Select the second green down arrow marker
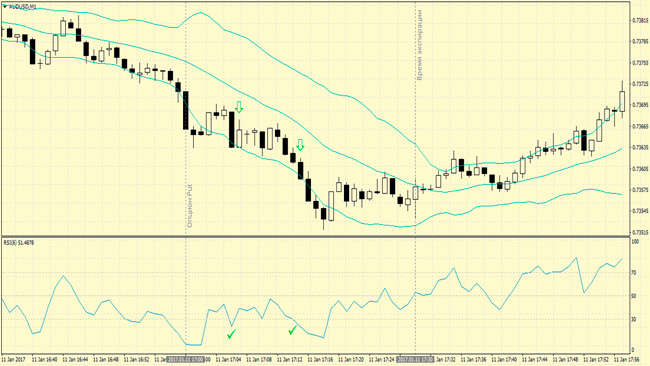650x366 pixels. click(x=300, y=145)
